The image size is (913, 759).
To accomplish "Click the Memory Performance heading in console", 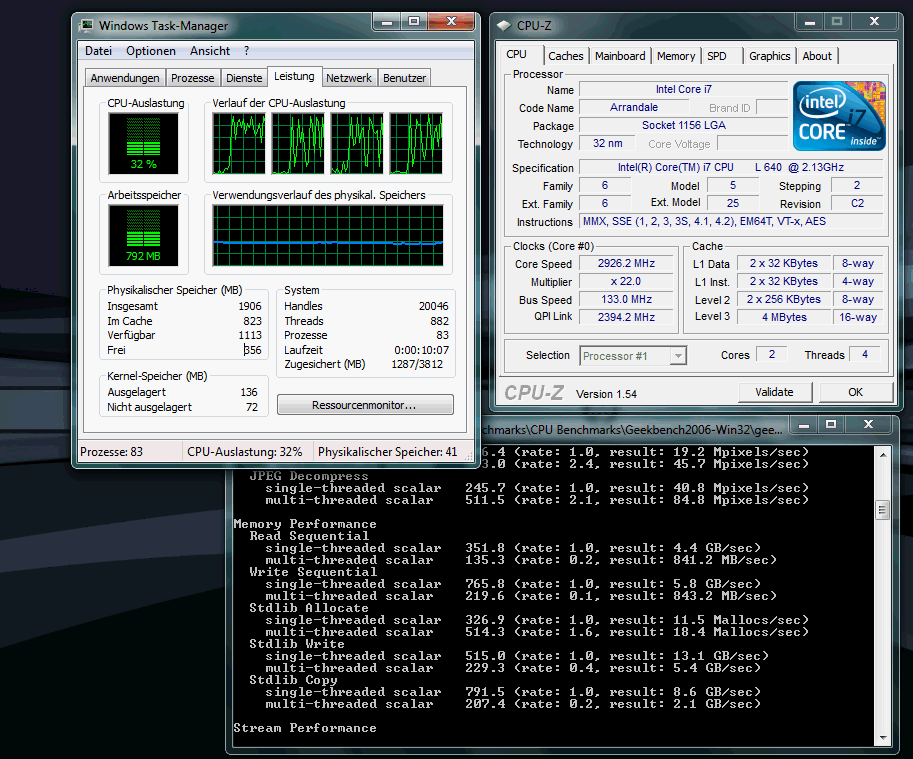I will click(305, 524).
